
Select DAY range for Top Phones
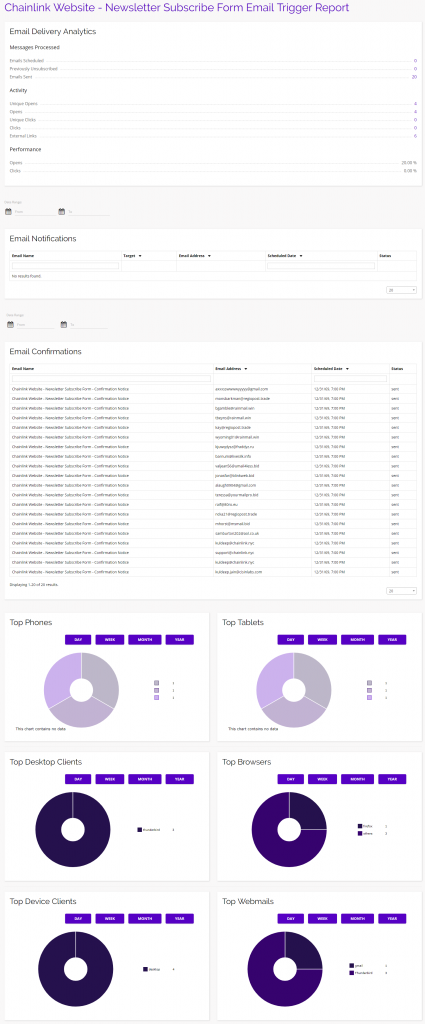(x=78, y=639)
